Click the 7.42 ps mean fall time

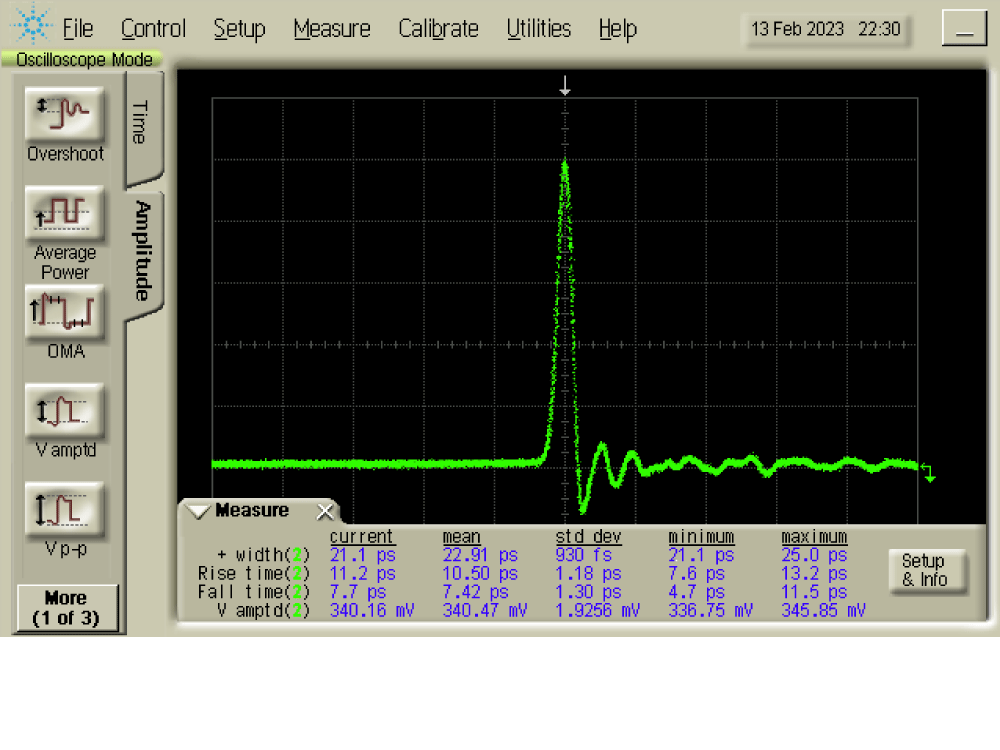coord(476,592)
